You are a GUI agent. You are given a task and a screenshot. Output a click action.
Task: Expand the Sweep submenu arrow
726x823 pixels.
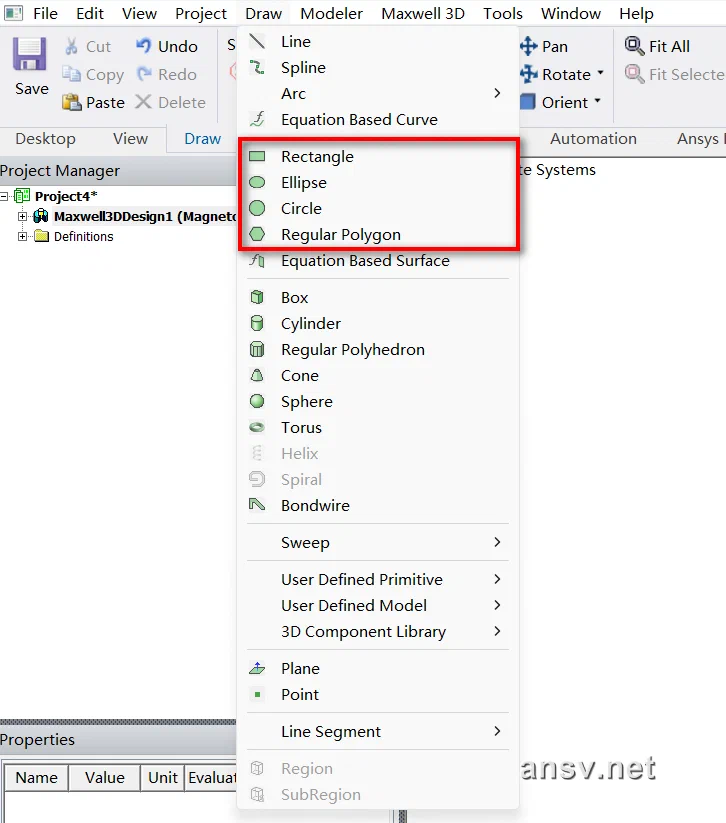[497, 542]
